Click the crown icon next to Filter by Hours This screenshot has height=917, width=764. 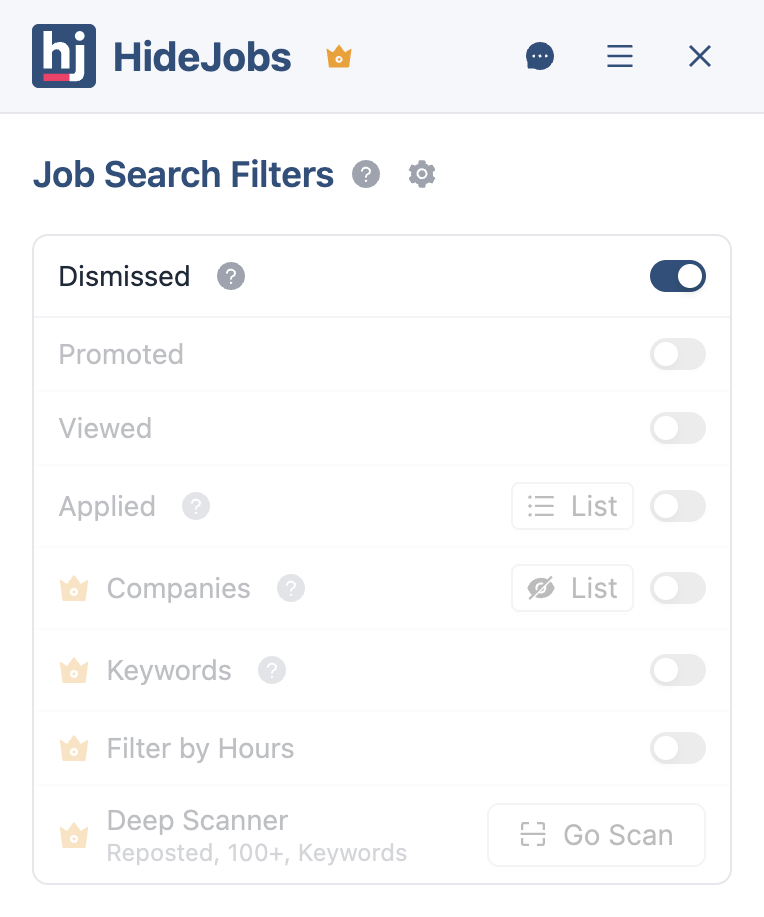click(x=75, y=748)
